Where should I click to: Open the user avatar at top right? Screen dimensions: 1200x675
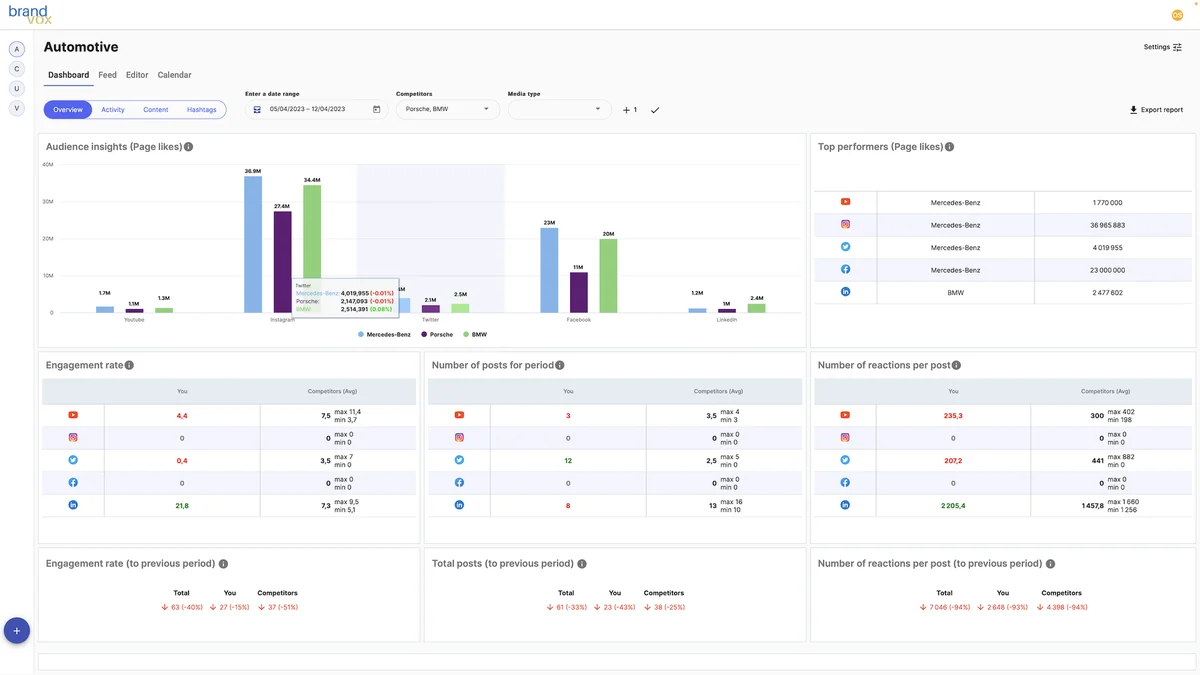coord(1177,14)
